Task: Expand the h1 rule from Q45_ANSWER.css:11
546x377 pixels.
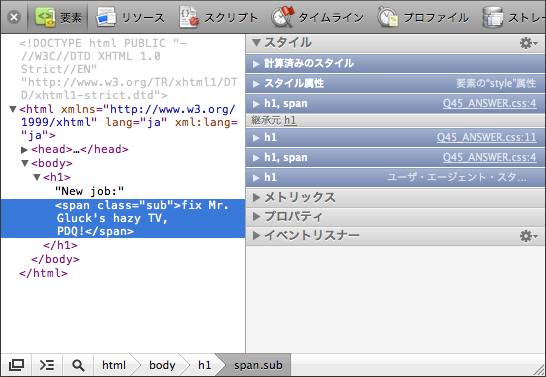Action: tap(256, 138)
